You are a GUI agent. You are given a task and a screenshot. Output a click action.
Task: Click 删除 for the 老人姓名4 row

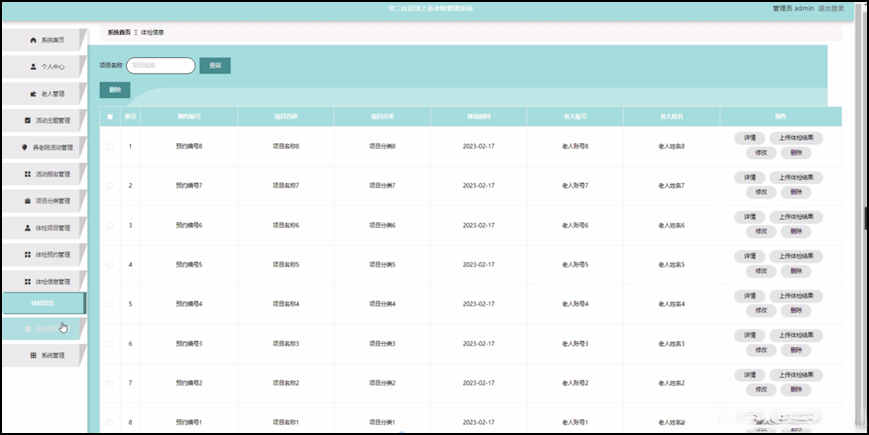(x=796, y=310)
